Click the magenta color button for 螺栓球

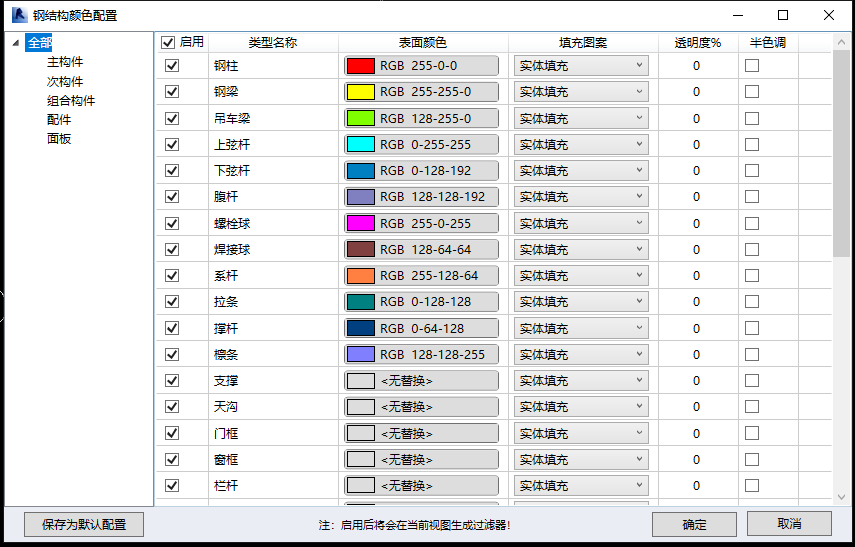click(421, 223)
